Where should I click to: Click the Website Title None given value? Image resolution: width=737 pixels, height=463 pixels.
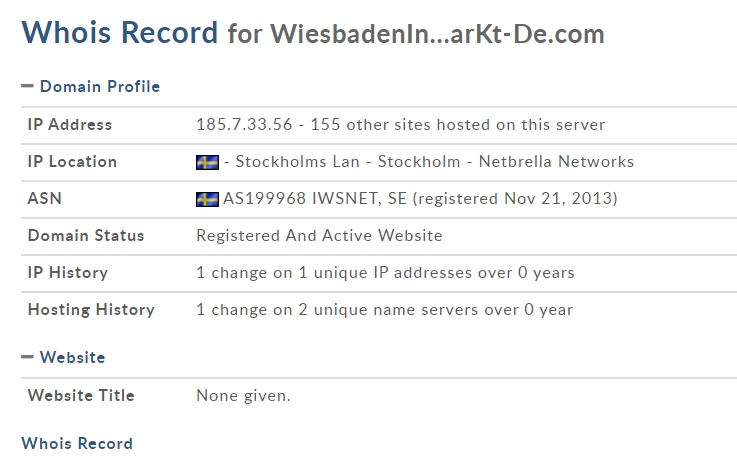243,396
